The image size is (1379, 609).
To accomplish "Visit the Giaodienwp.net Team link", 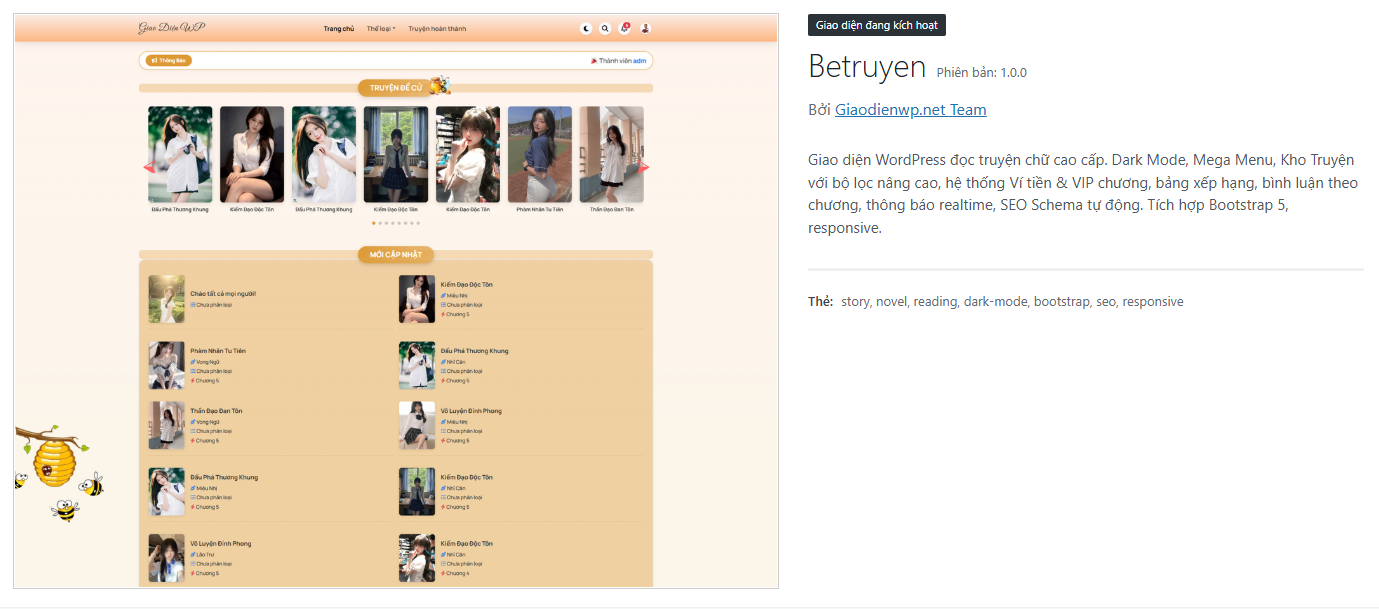I will point(910,109).
